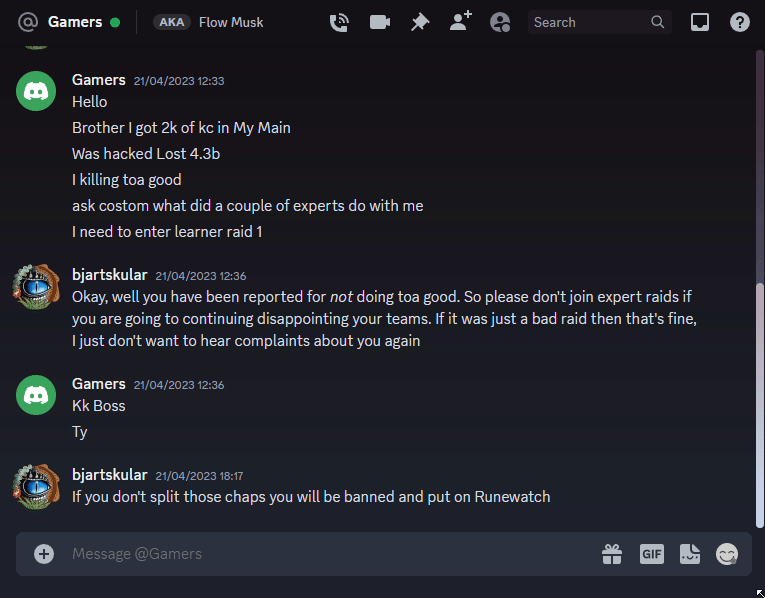Click the search magnifier icon
This screenshot has width=765, height=598.
point(658,22)
